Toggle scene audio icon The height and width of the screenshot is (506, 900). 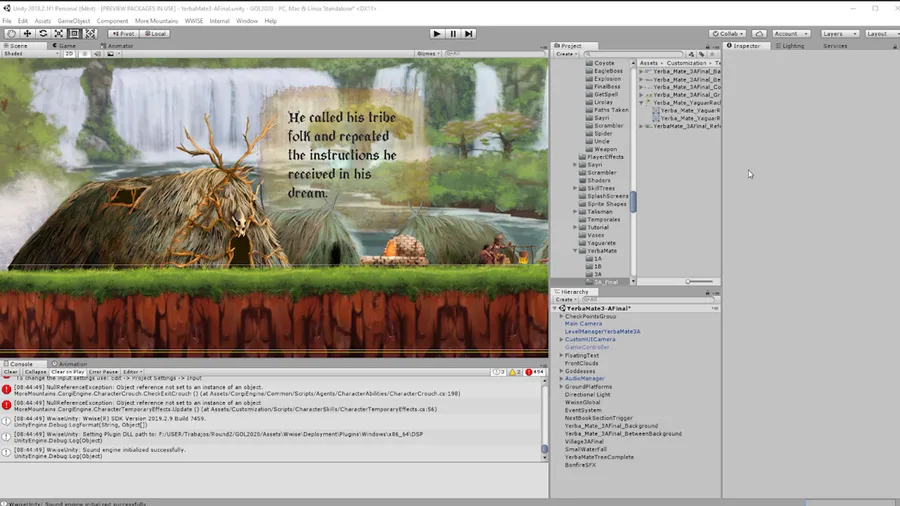click(x=97, y=54)
